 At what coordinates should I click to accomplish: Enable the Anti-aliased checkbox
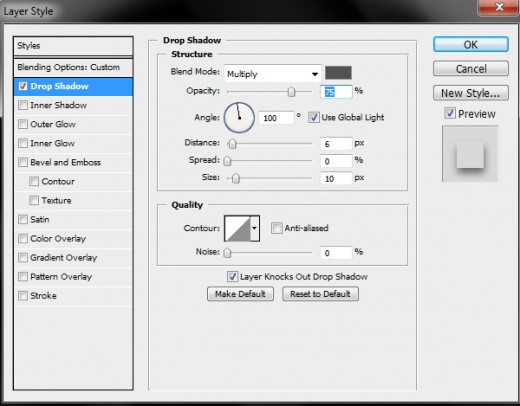click(276, 228)
